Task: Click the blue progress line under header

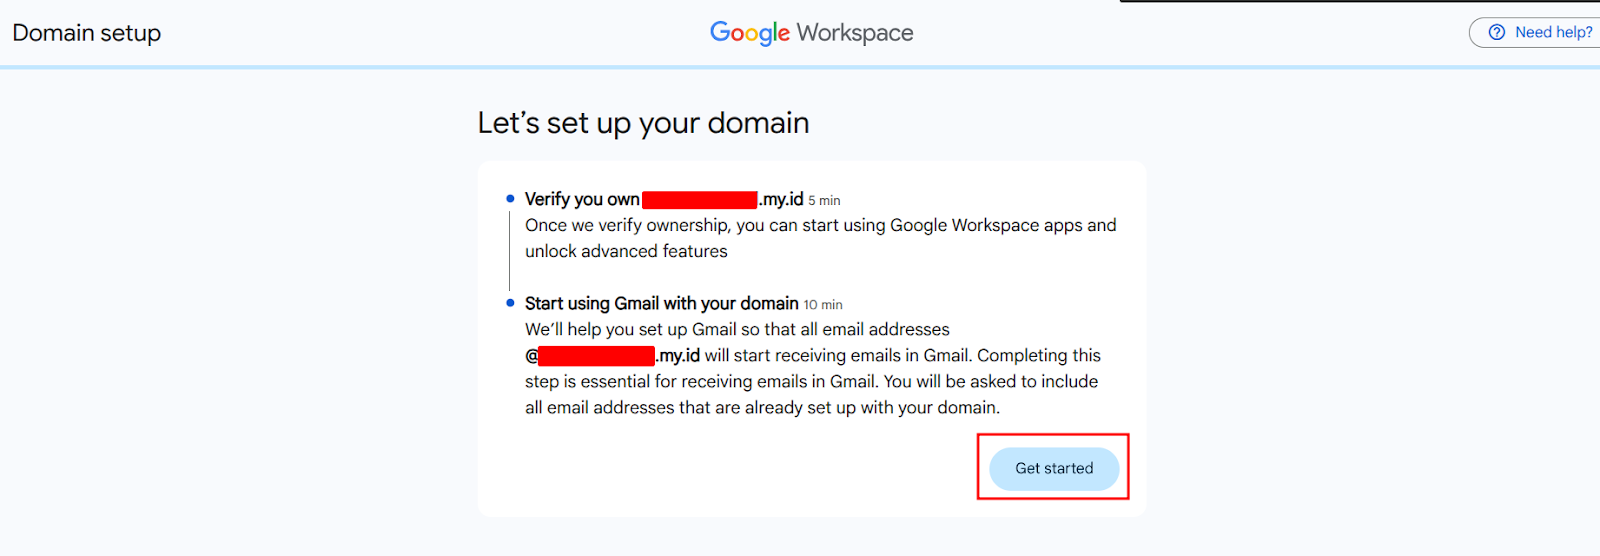Action: coord(800,67)
